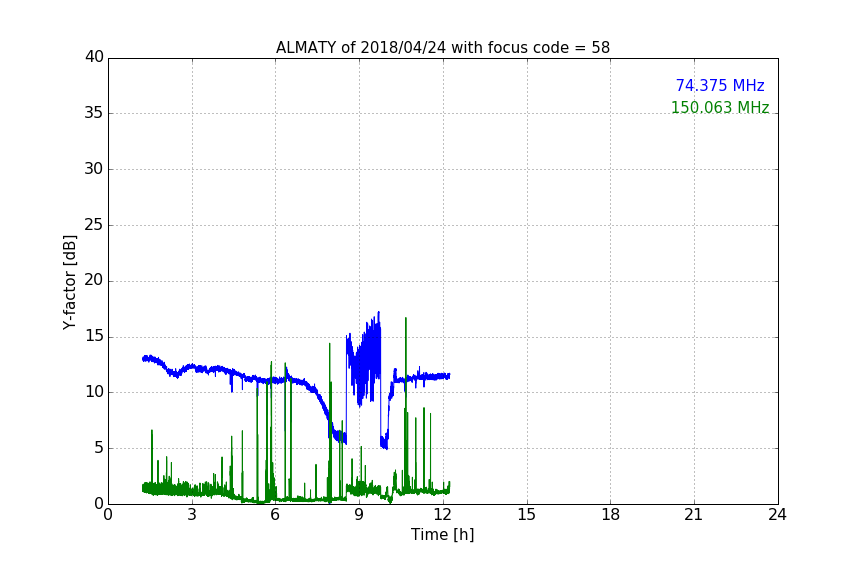Click the x-axis tick label 9
This screenshot has height=576, width=864.
tap(359, 515)
